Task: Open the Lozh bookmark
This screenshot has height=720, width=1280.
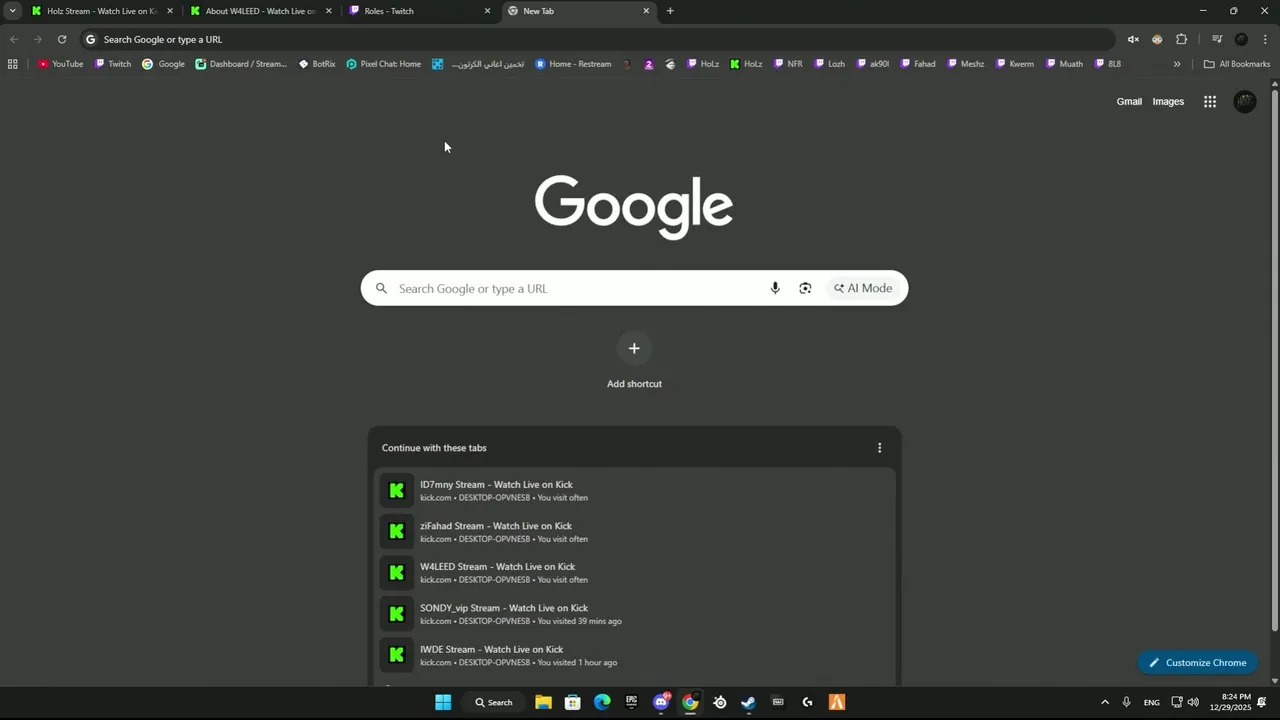Action: click(x=829, y=64)
